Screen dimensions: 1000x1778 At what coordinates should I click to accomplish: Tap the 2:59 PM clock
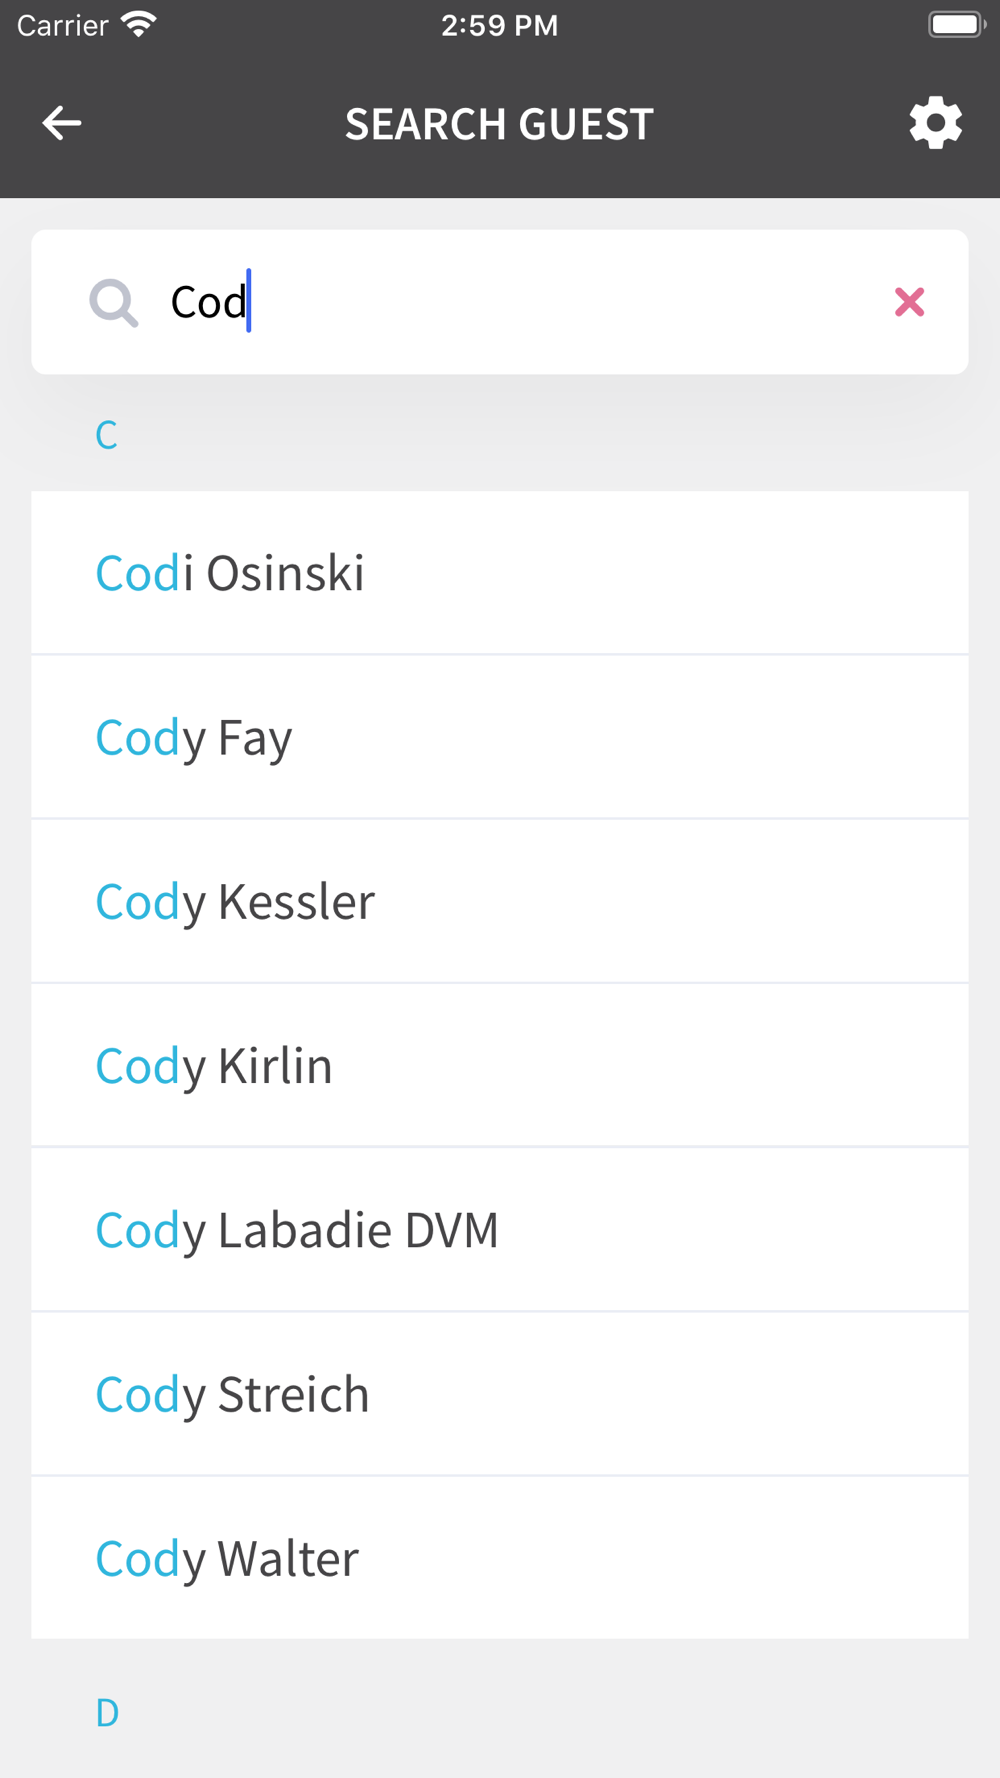point(499,25)
